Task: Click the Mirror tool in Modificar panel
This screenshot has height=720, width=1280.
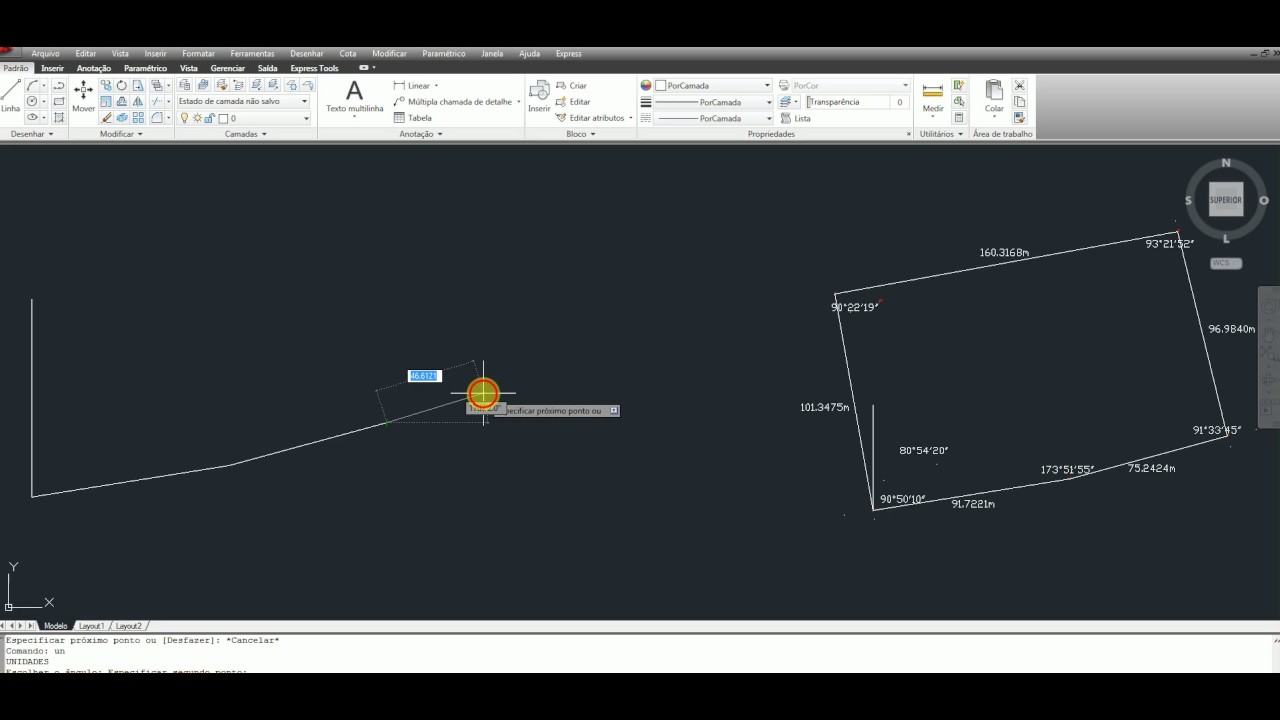Action: click(x=138, y=102)
